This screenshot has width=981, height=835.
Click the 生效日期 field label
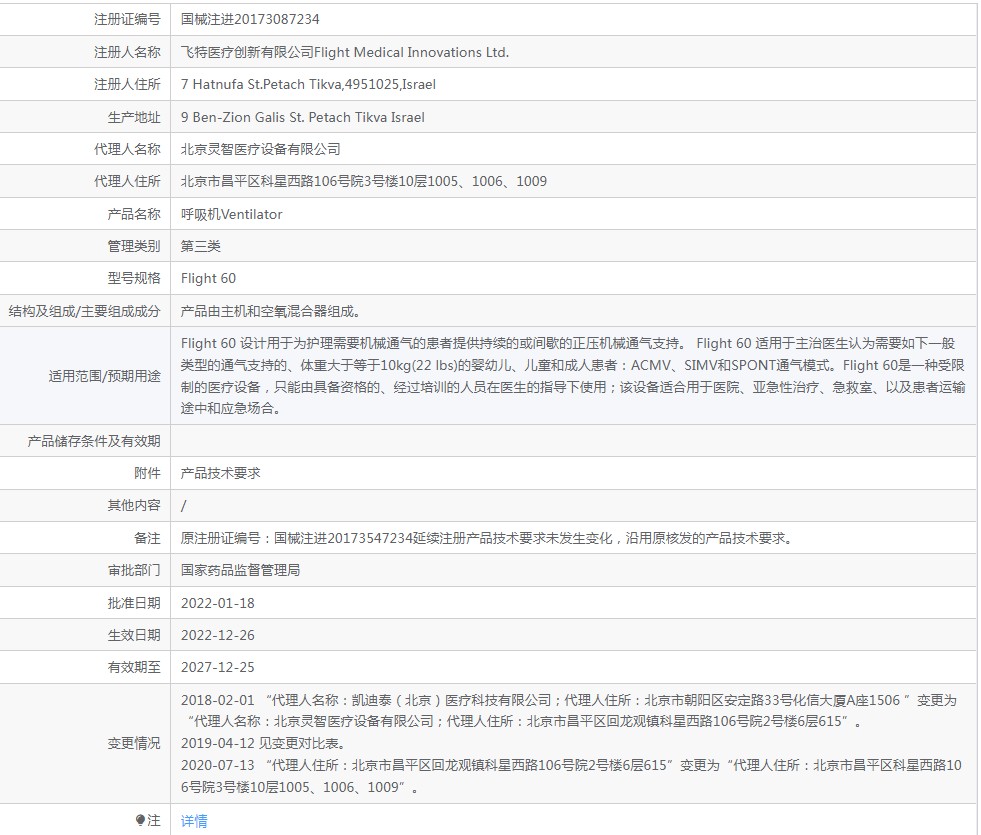134,635
